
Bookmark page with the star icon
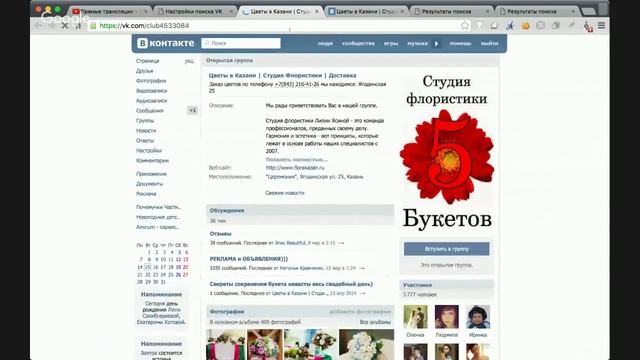coord(464,25)
